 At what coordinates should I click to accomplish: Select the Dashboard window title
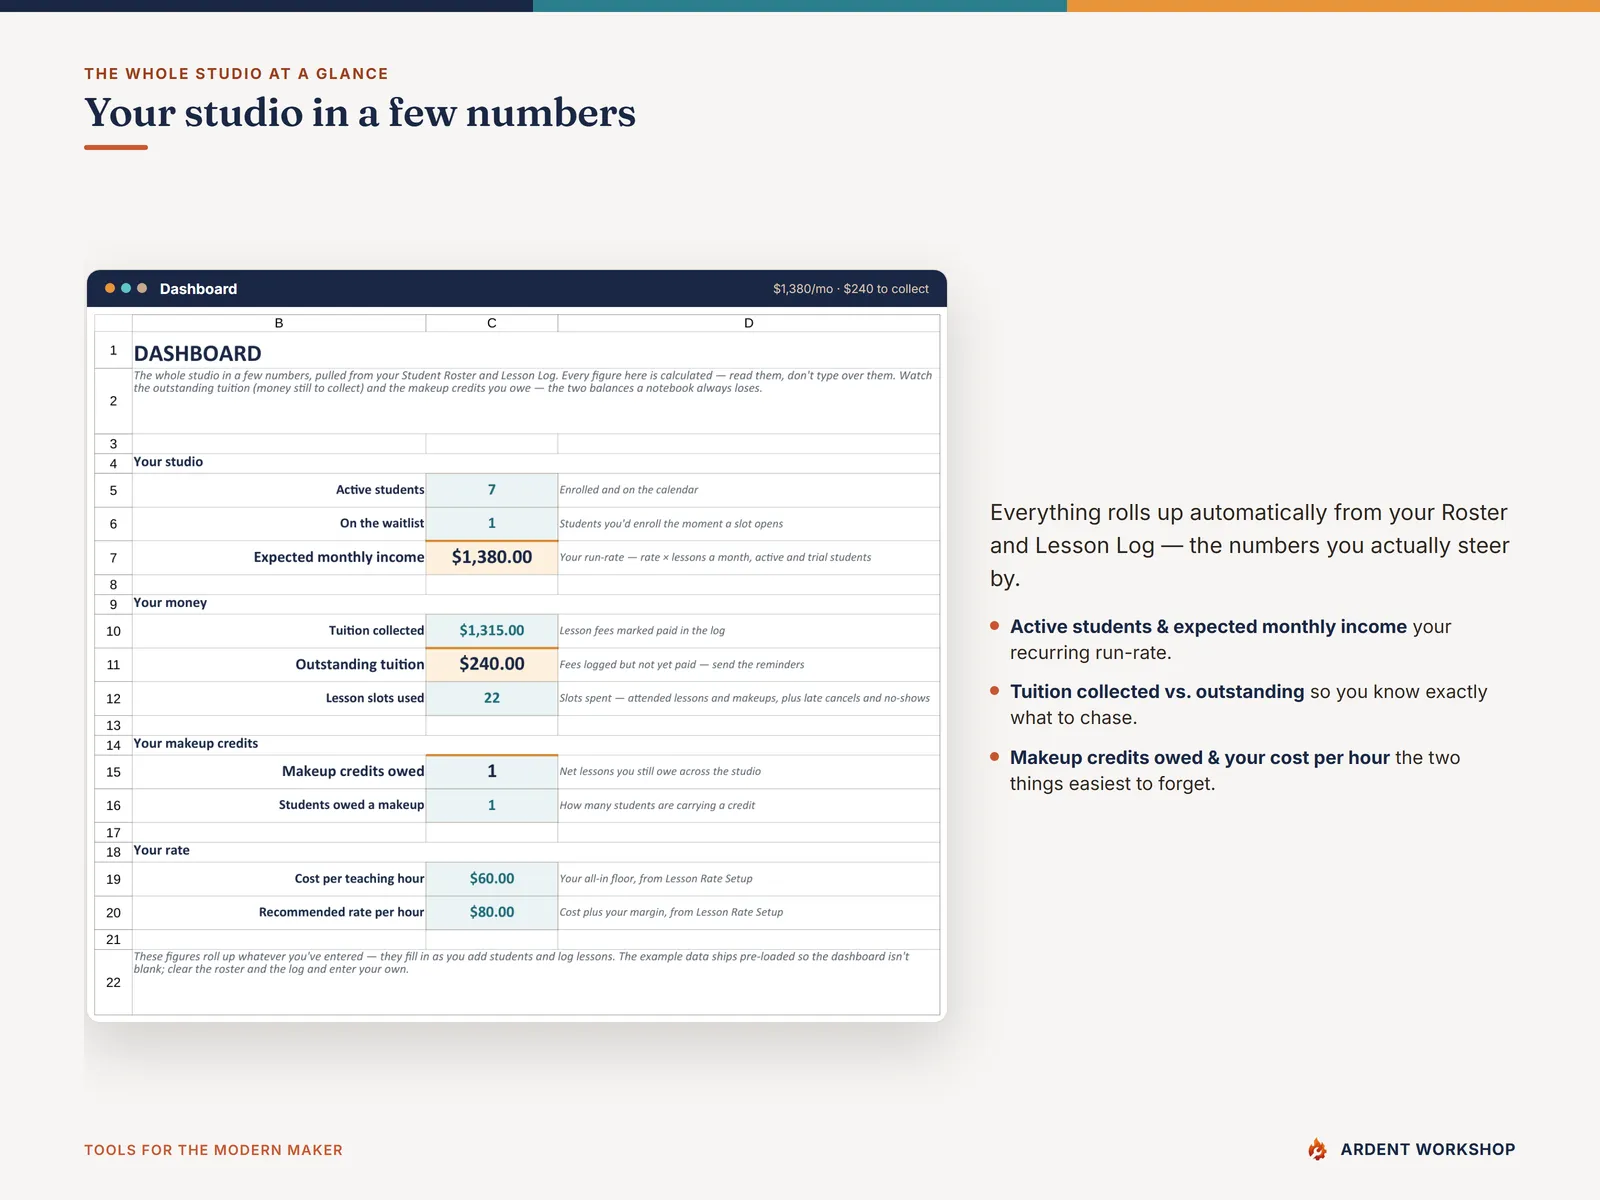point(198,289)
